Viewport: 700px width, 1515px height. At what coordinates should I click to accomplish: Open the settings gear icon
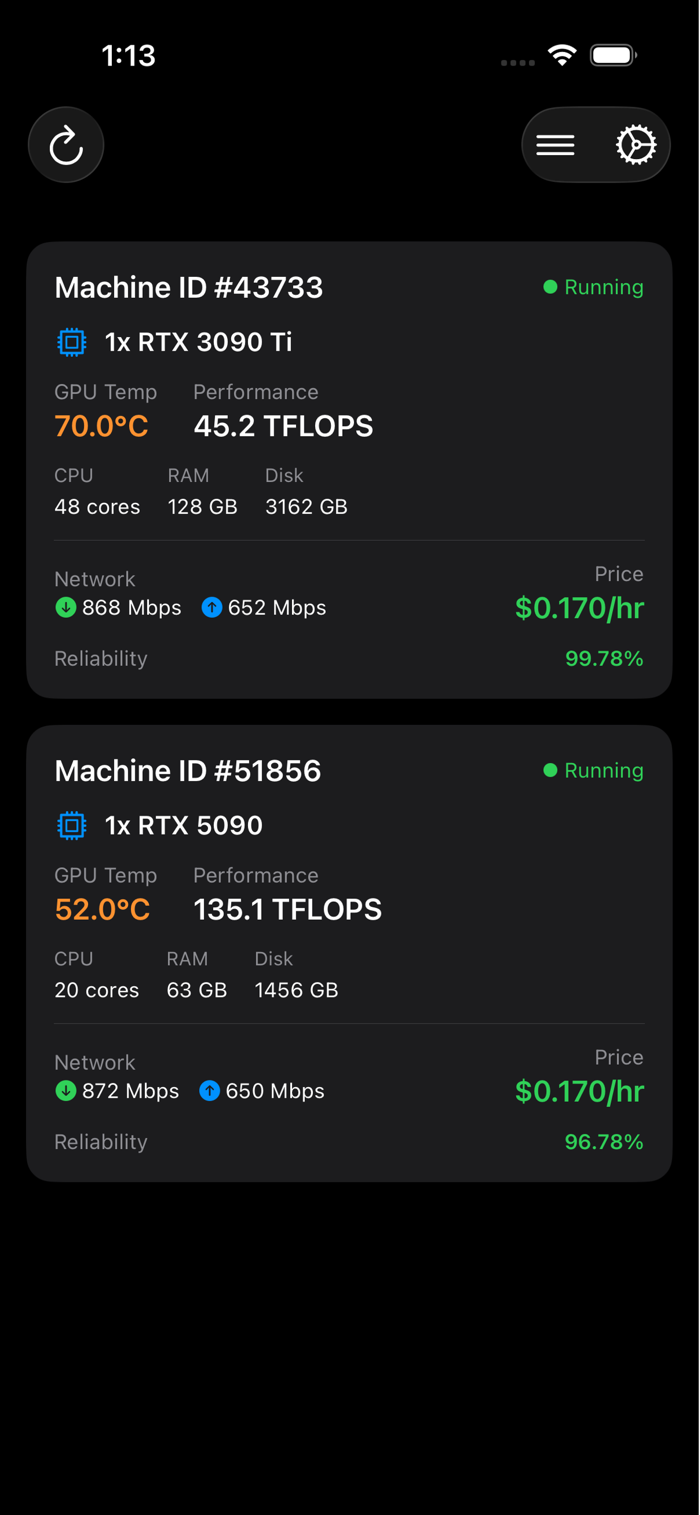(x=635, y=145)
